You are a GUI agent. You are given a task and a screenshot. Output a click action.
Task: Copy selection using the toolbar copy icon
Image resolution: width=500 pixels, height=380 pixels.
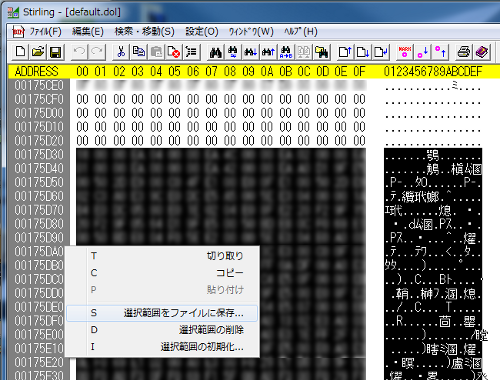coord(139,52)
